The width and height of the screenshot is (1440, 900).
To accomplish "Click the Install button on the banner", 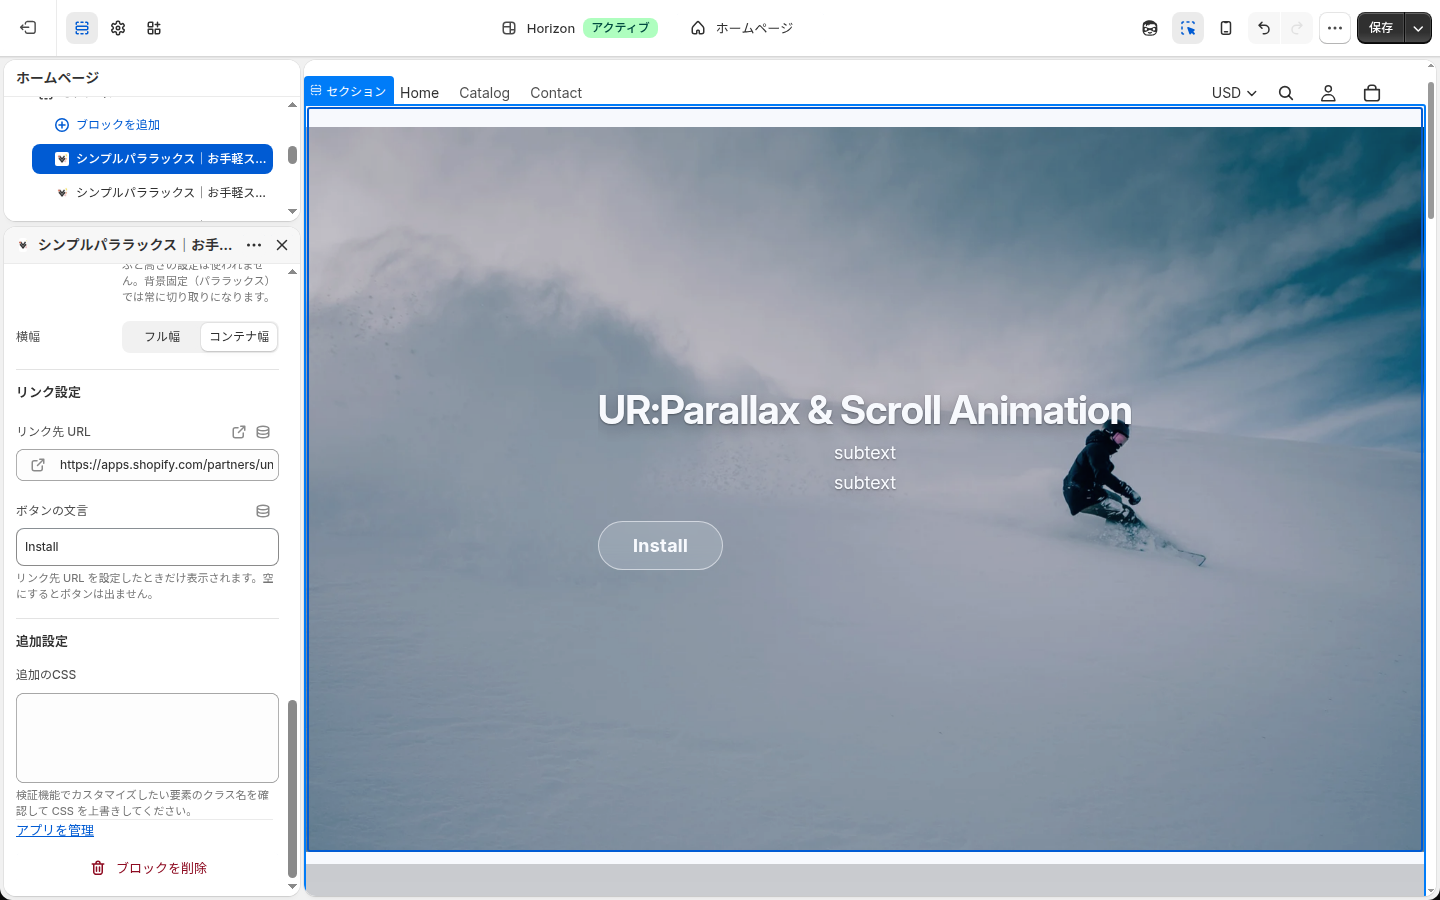I will (660, 546).
